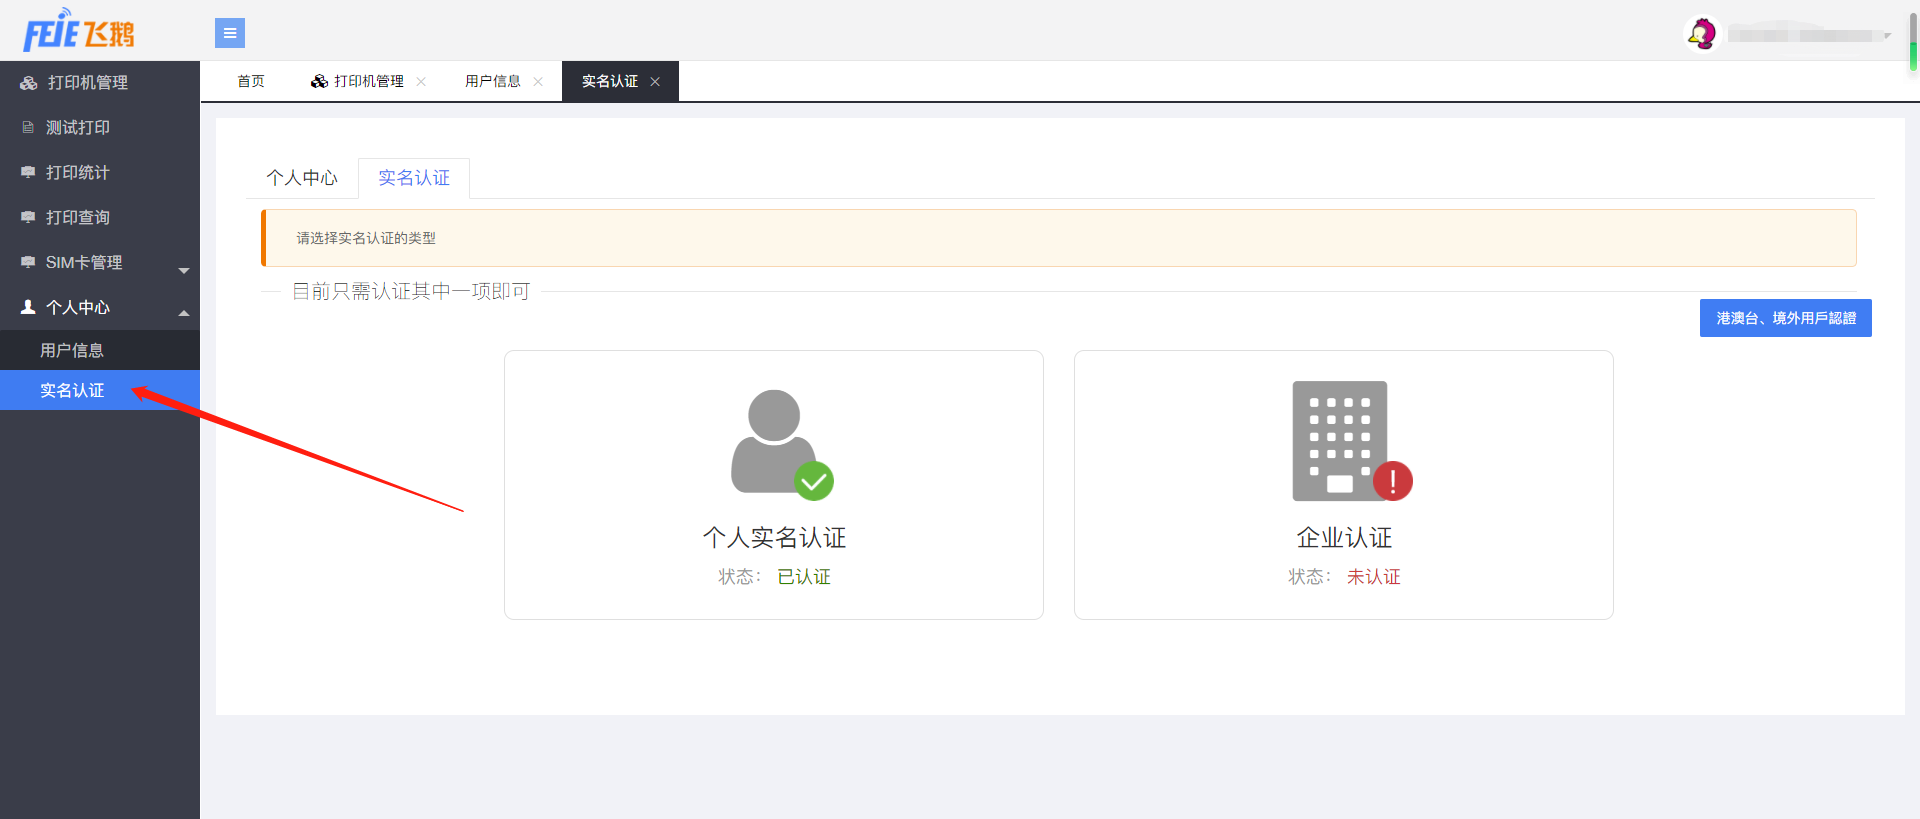The width and height of the screenshot is (1920, 819).
Task: Open 用户信息 in the sidebar
Action: pos(72,350)
